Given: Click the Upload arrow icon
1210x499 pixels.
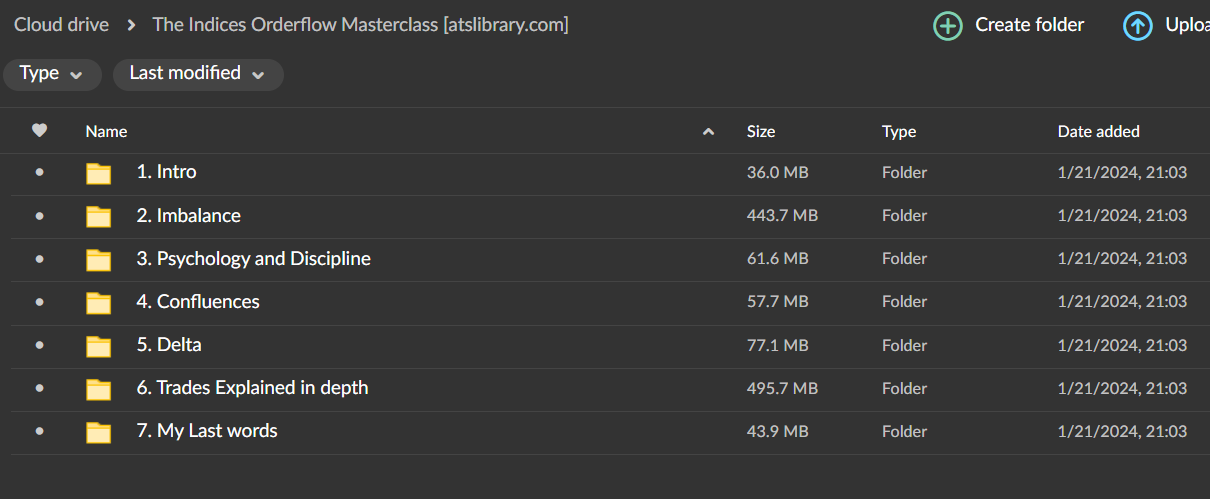Looking at the screenshot, I should [1137, 26].
